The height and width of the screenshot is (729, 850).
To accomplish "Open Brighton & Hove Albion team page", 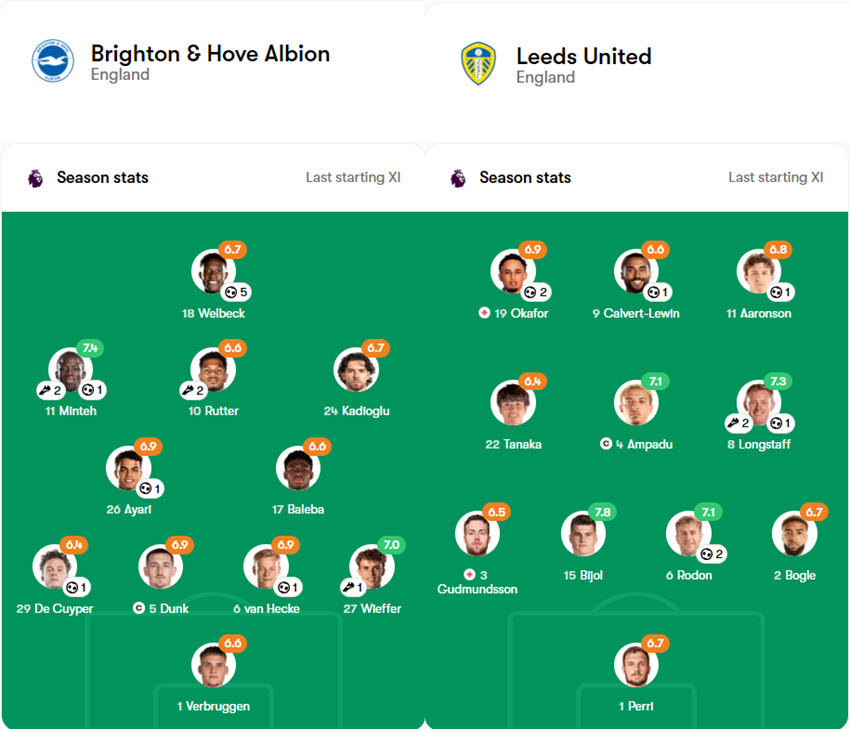I will [210, 54].
